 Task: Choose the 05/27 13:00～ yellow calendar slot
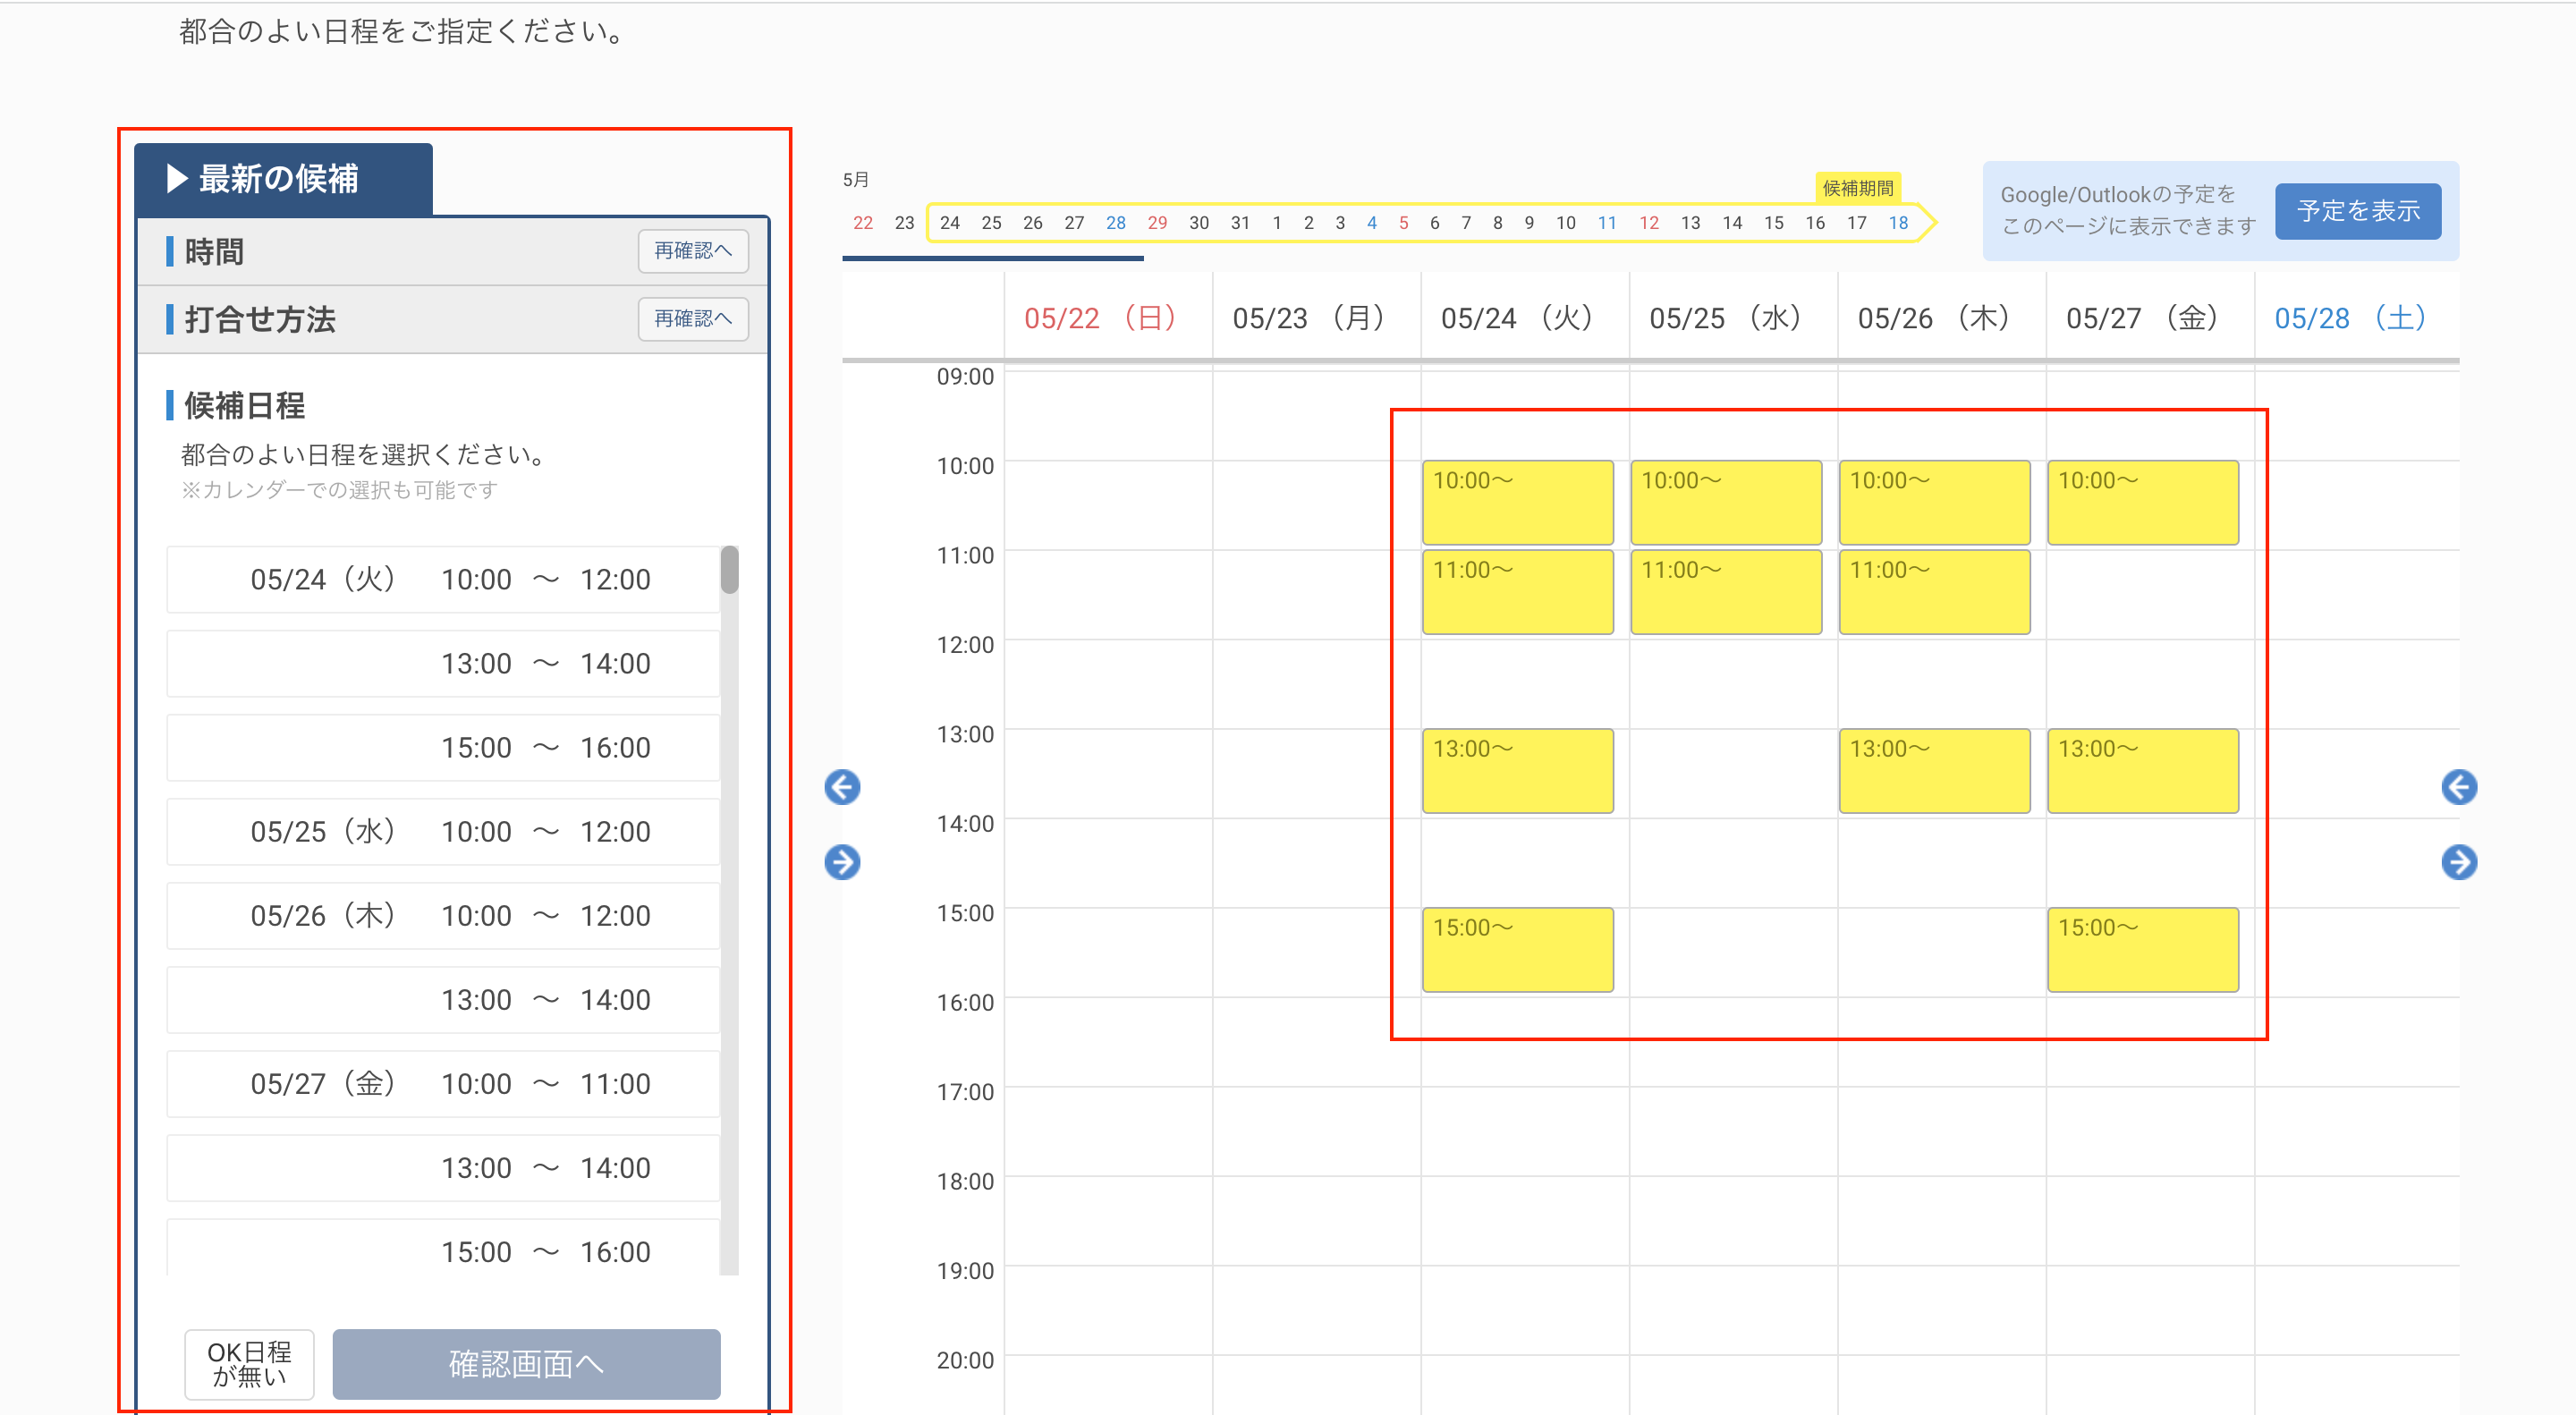(2142, 771)
